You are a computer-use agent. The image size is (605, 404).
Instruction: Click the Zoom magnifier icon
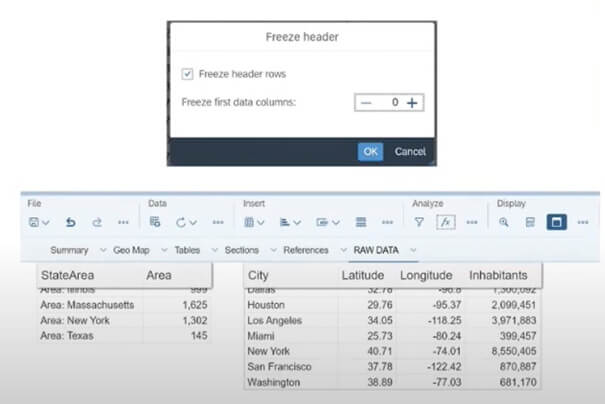coord(504,222)
